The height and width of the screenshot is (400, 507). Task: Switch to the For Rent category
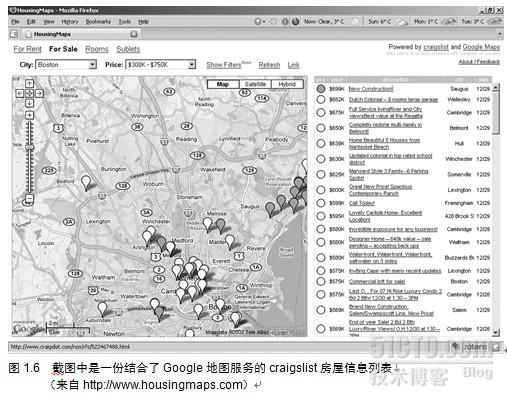coord(27,49)
